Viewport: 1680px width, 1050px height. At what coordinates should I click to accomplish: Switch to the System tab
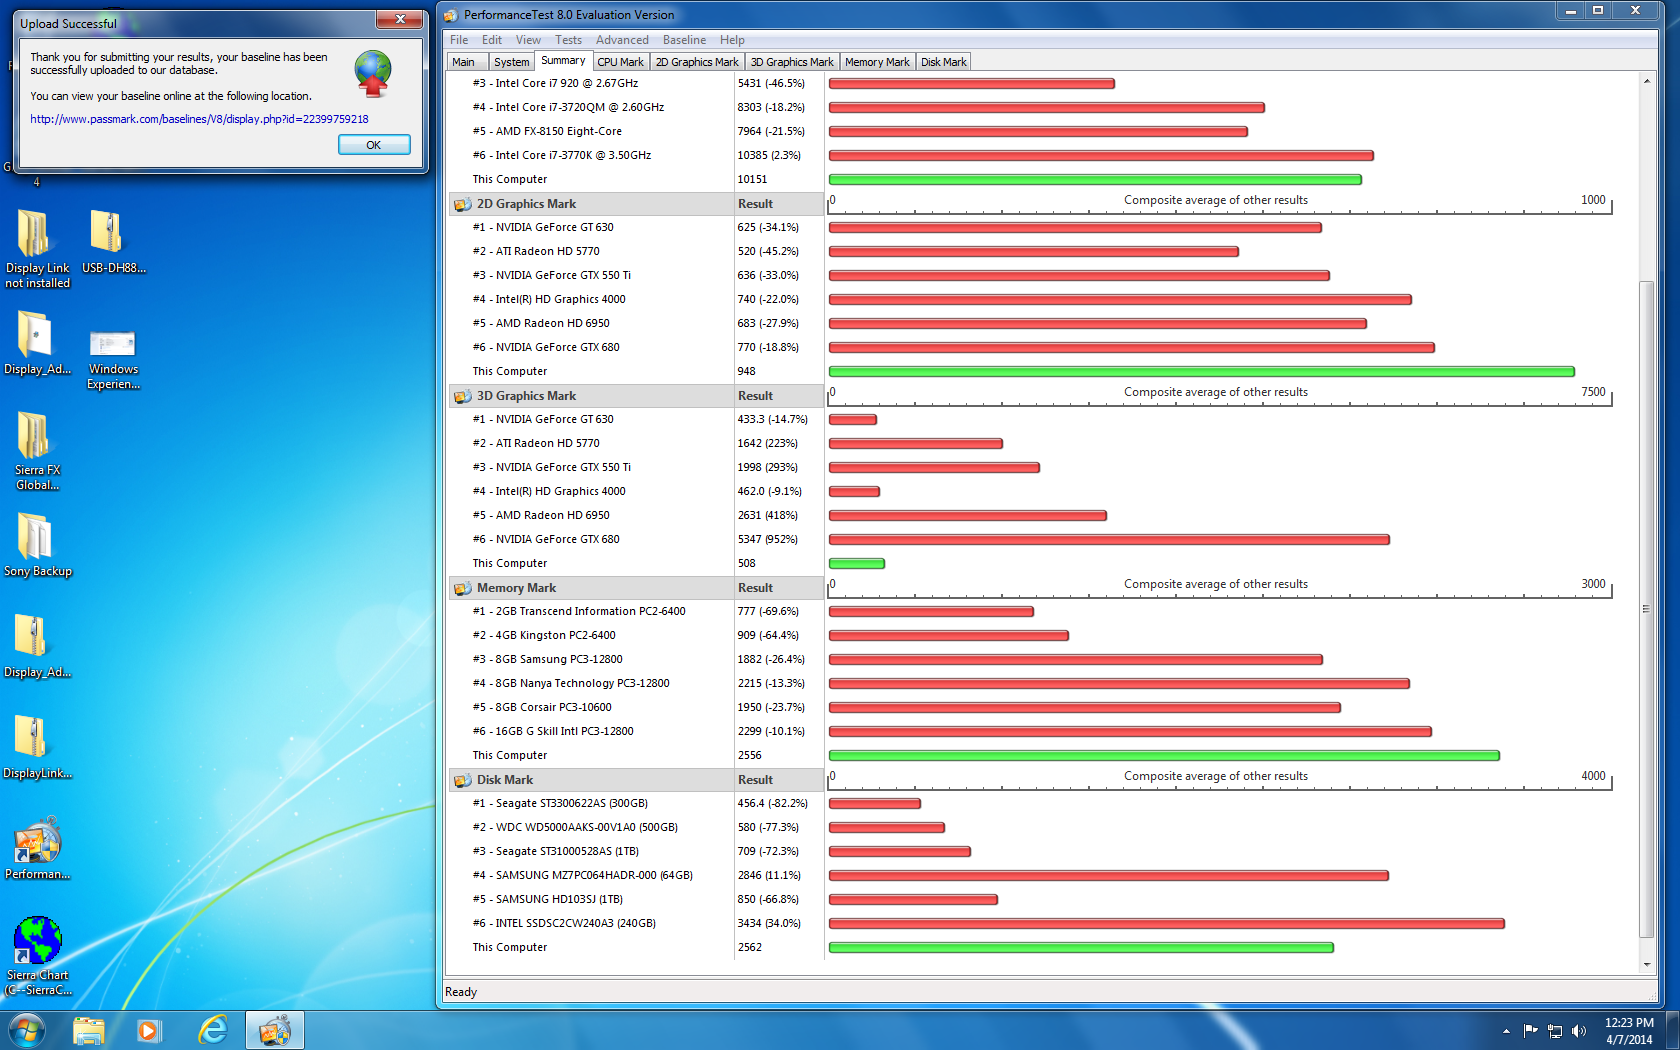click(512, 62)
